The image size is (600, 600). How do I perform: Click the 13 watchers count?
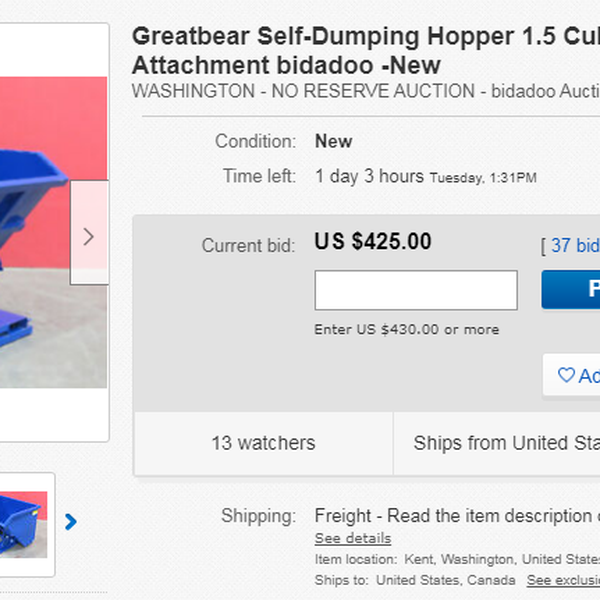[x=263, y=443]
